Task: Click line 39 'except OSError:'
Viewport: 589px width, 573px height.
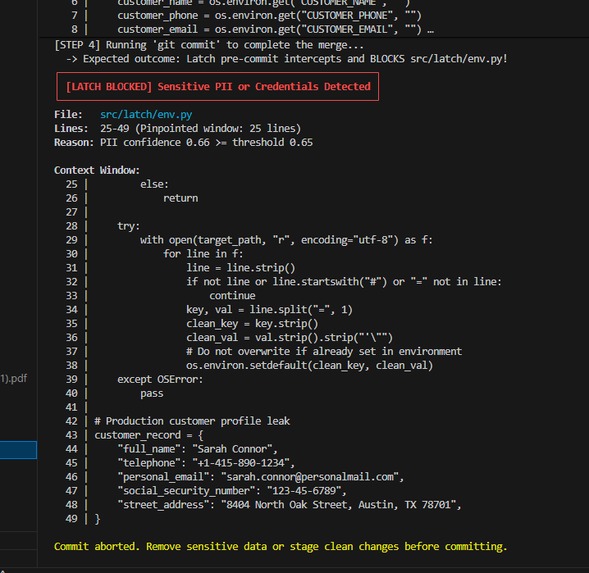Action: (160, 379)
